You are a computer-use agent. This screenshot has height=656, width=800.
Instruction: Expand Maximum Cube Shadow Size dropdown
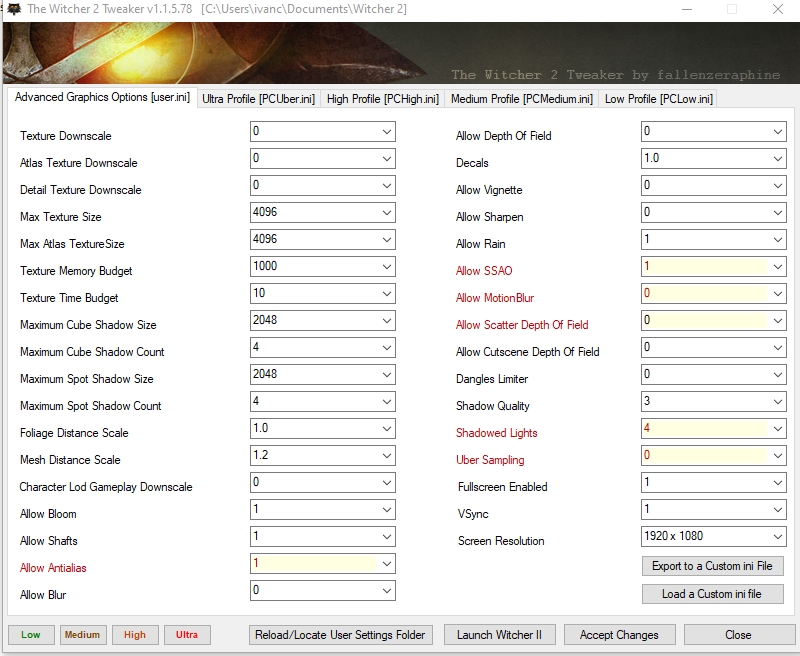pyautogui.click(x=322, y=321)
